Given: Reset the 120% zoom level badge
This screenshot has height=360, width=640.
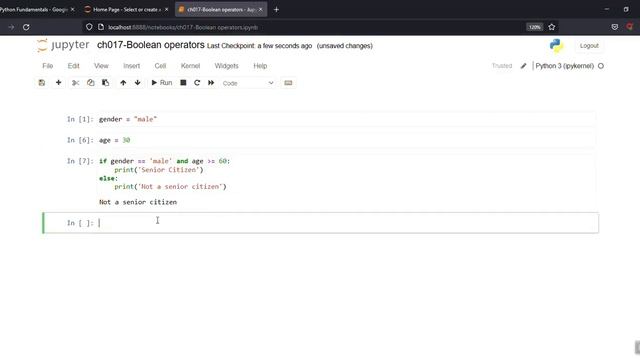Looking at the screenshot, I should pyautogui.click(x=535, y=27).
